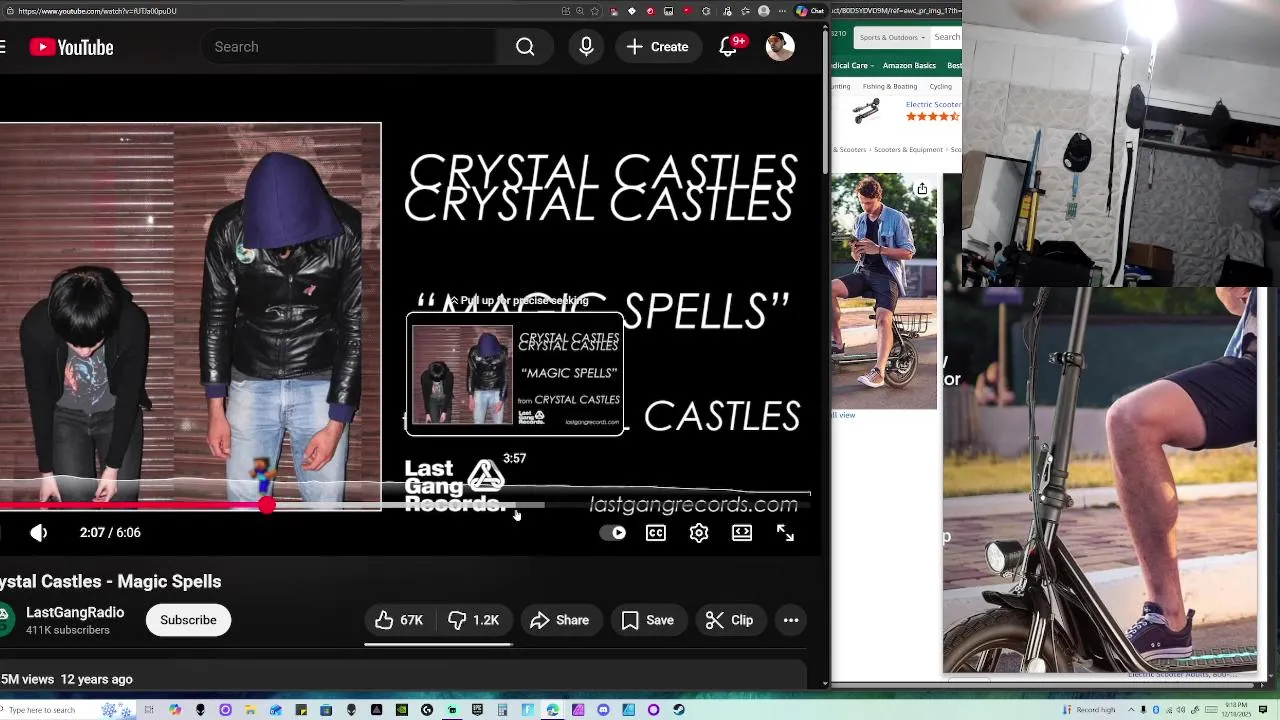The width and height of the screenshot is (1280, 720).
Task: Open YouTube notifications bell
Action: pos(728,47)
